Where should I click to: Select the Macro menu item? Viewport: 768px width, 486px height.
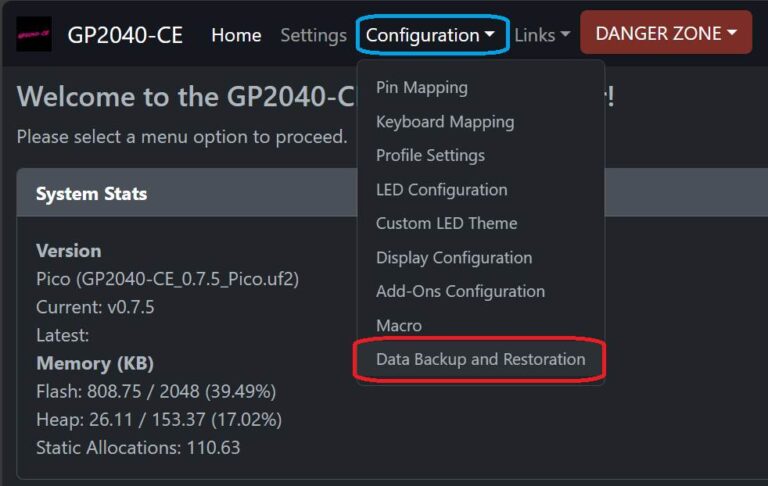399,326
